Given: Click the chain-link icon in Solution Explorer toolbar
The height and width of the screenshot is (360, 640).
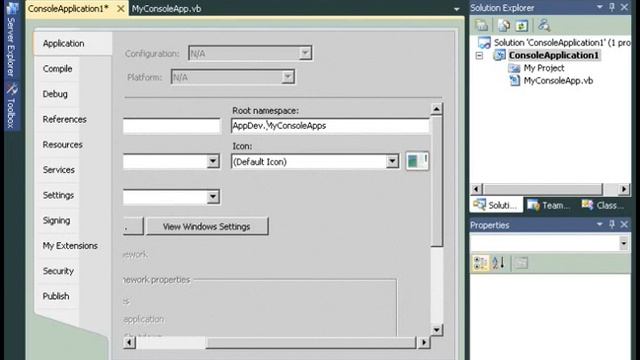Looking at the screenshot, I should [544, 25].
